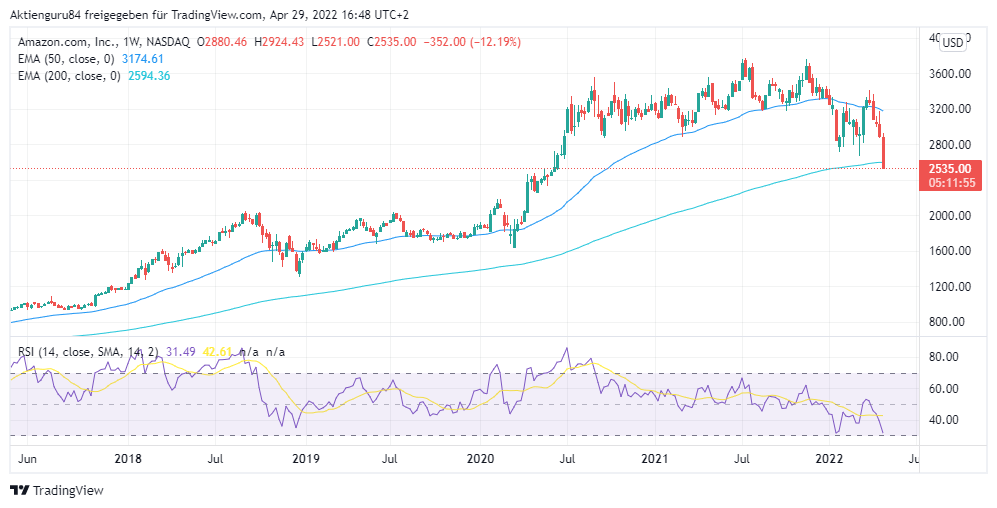997x508 pixels.
Task: Click the EMA (50, close, 0) indicator label
Action: tap(66, 59)
